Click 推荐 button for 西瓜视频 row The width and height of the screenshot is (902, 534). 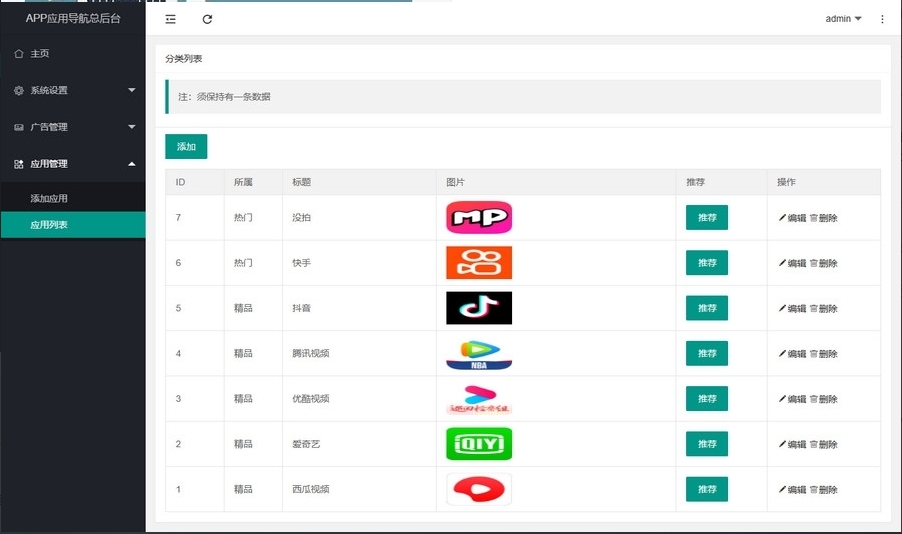[x=706, y=489]
